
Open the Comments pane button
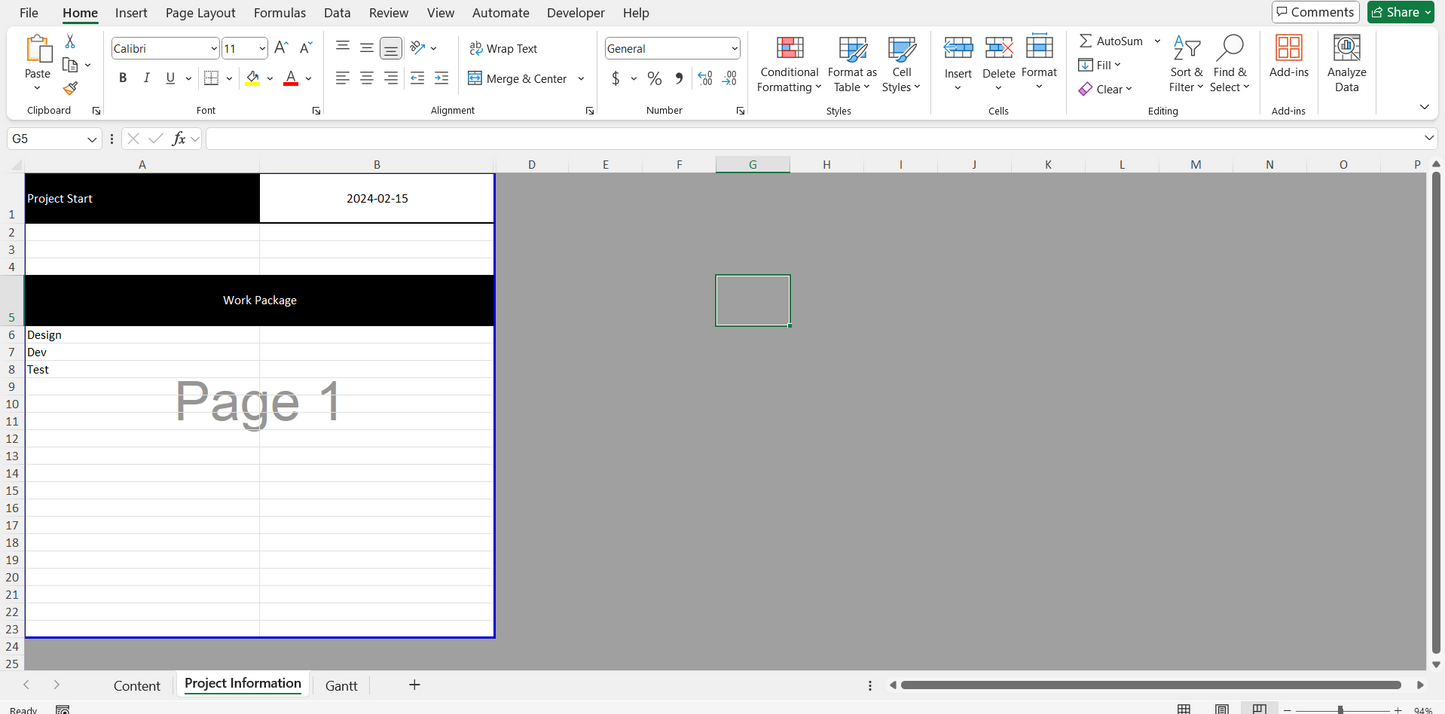click(x=1315, y=12)
